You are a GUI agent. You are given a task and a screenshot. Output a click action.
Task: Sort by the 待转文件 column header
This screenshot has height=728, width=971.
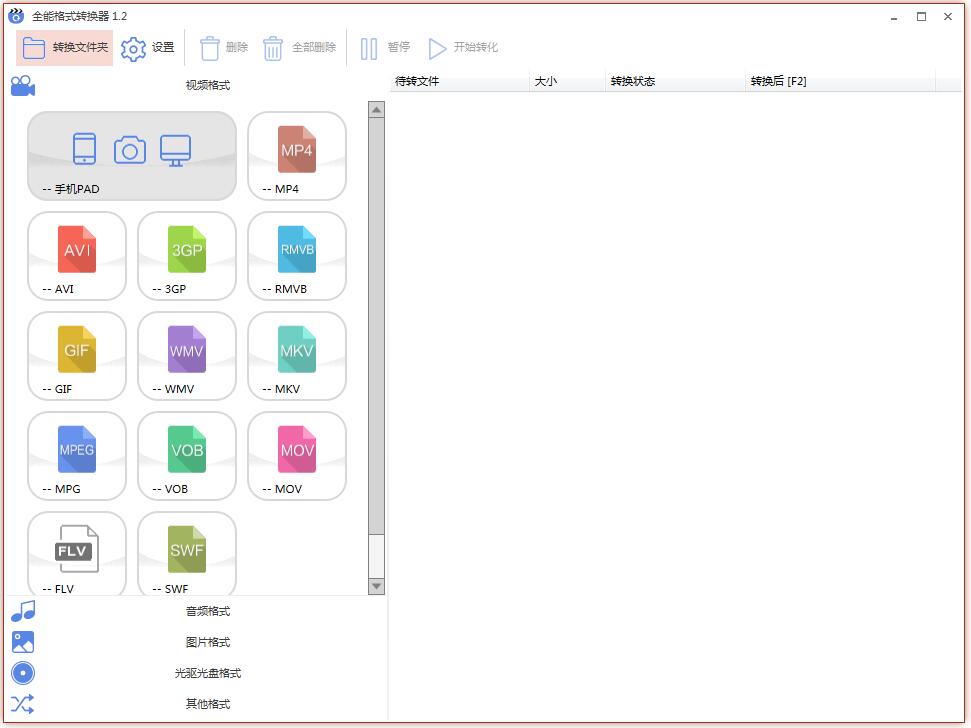pyautogui.click(x=458, y=82)
